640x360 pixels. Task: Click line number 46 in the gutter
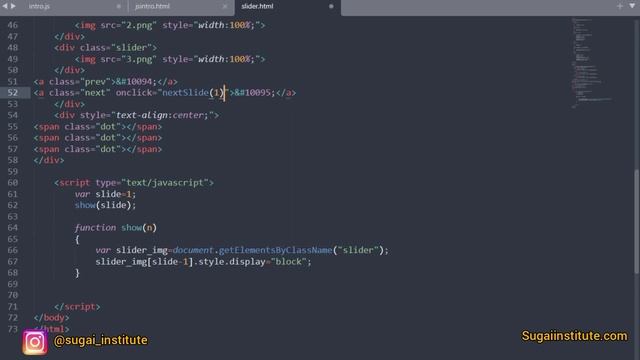point(13,25)
